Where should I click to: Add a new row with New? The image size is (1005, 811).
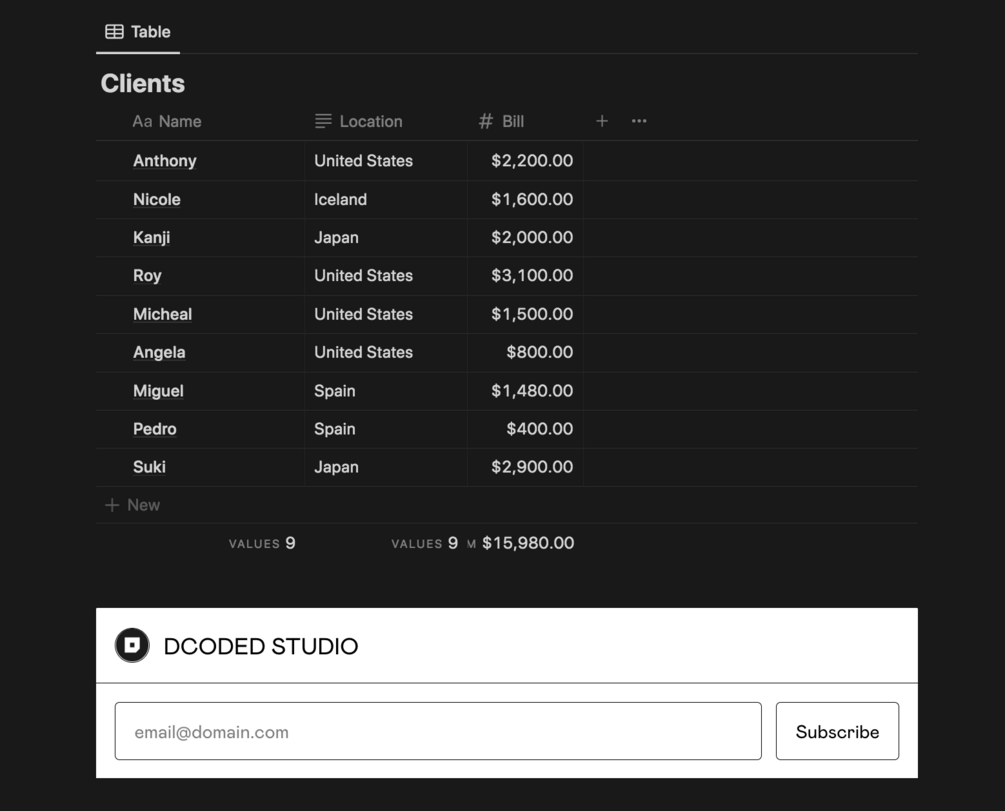pos(143,505)
